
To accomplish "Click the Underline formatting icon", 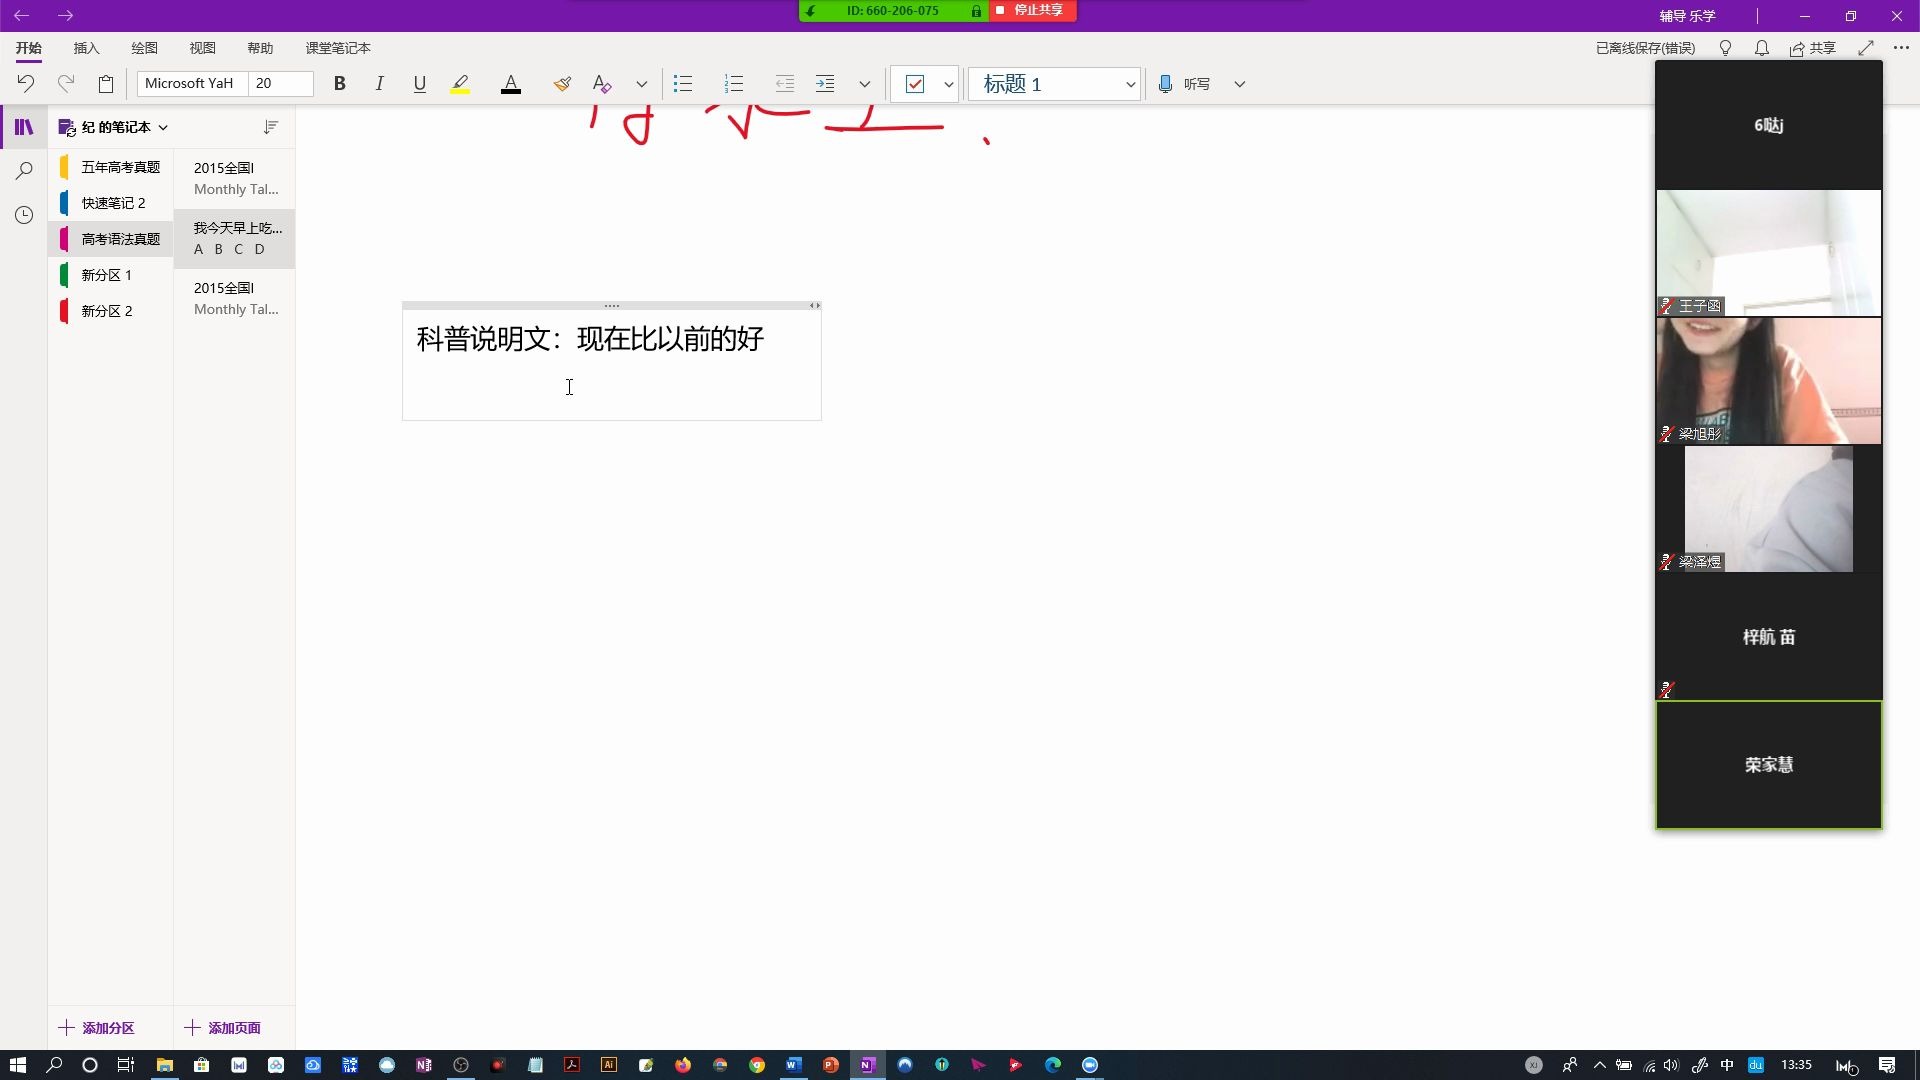I will click(419, 83).
